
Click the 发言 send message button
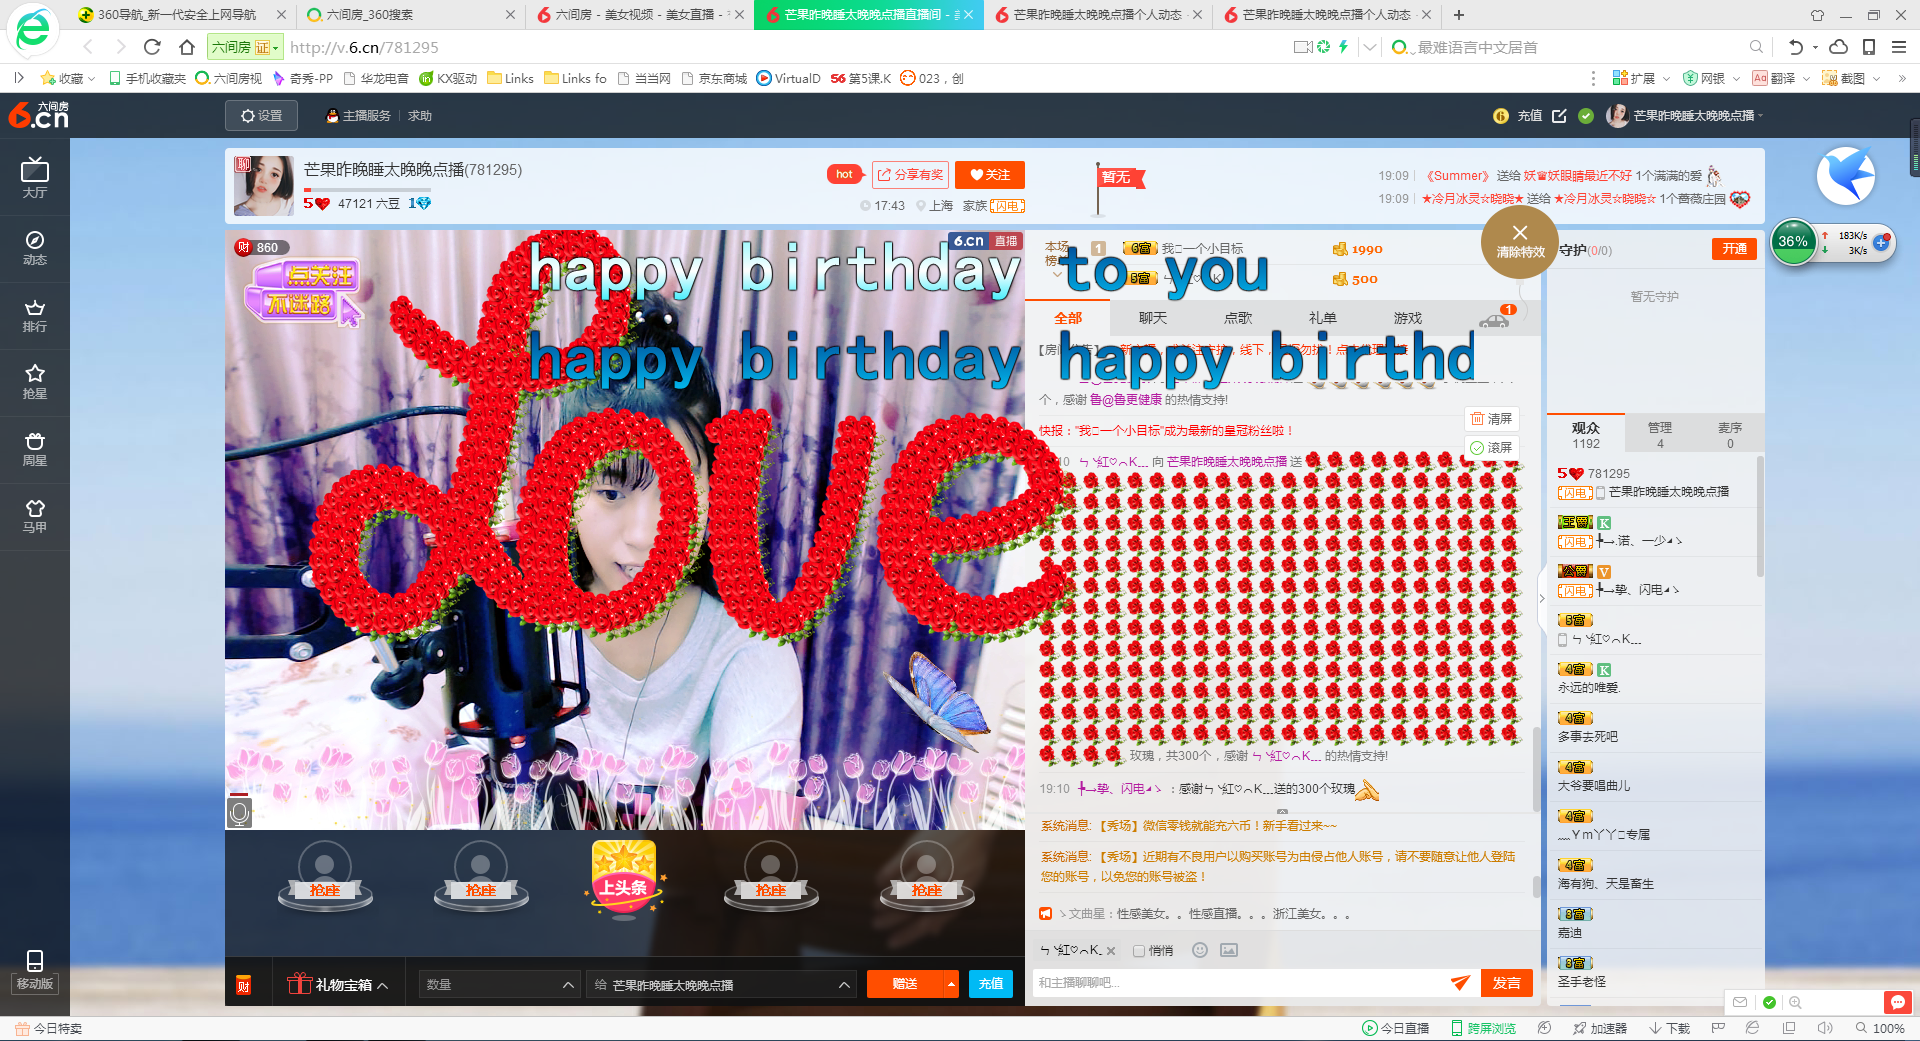point(1506,983)
